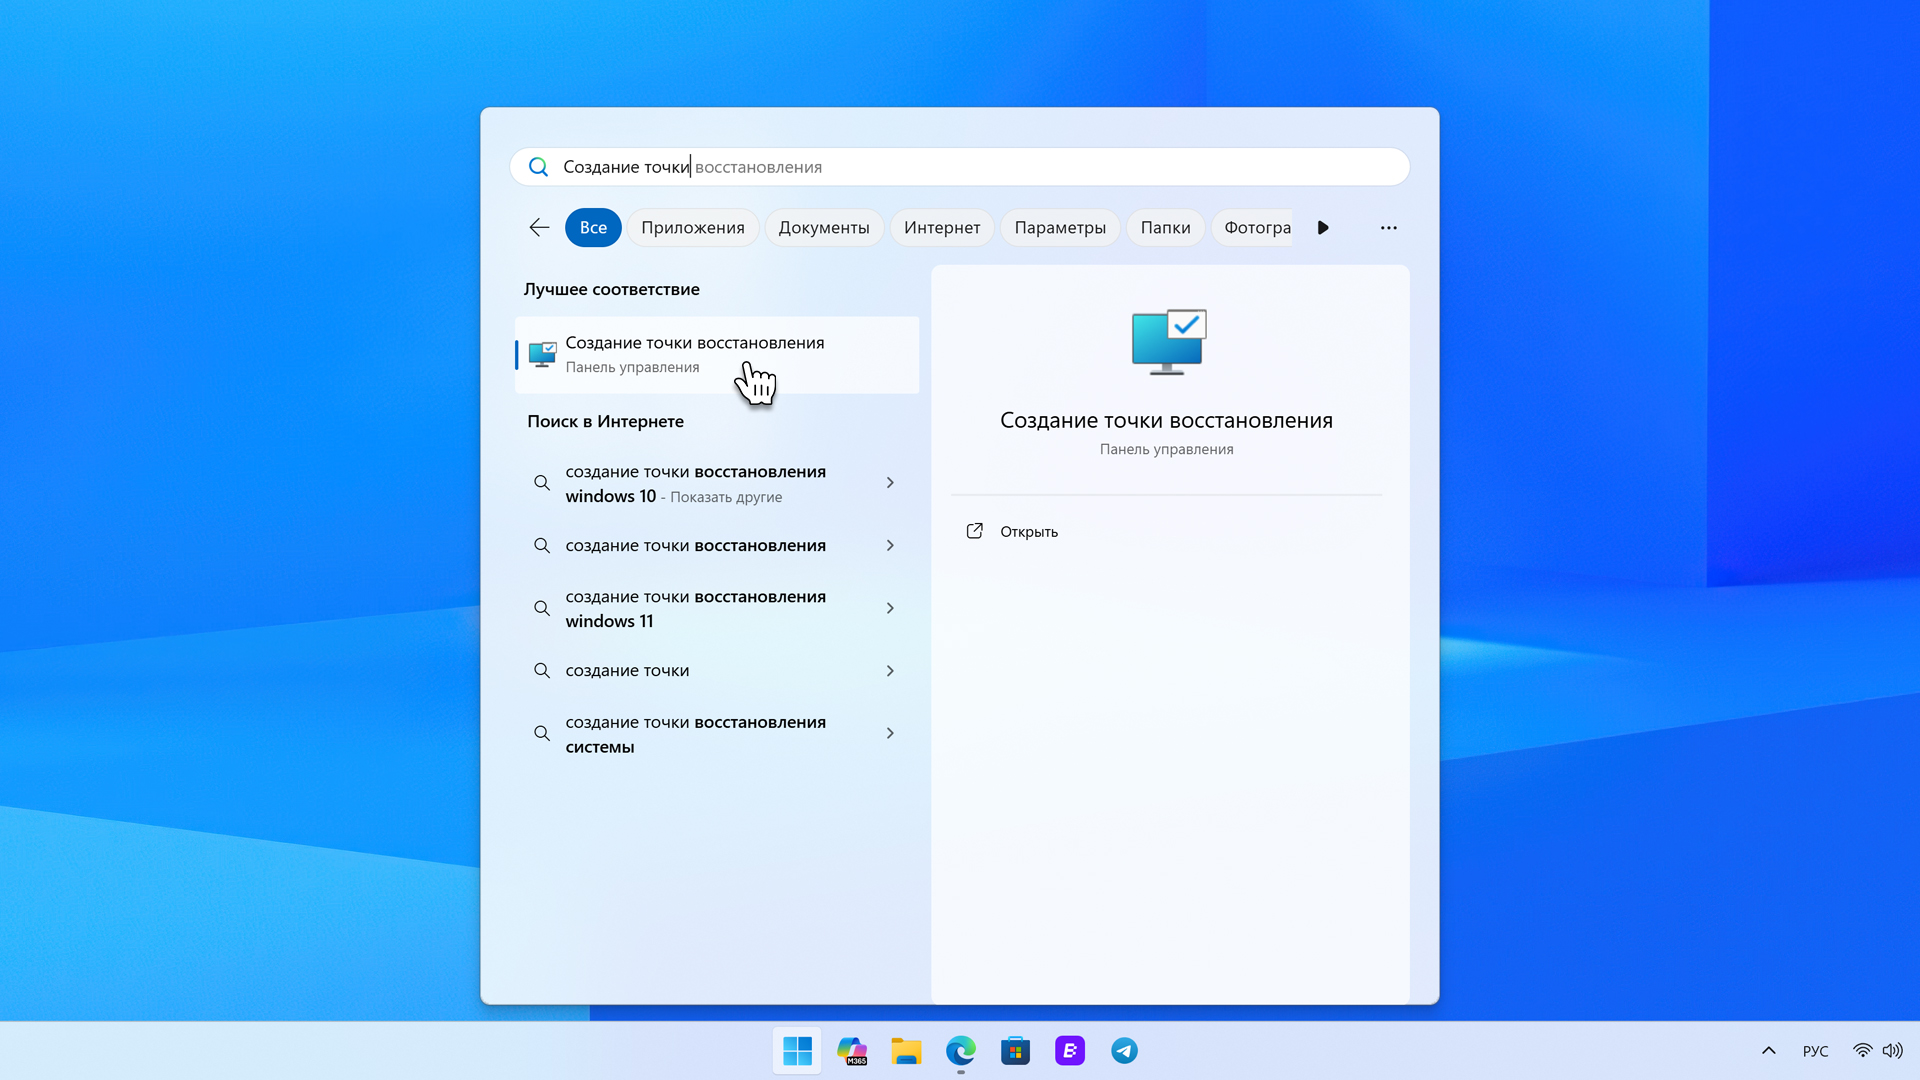Click the Windows Start button
This screenshot has width=1920, height=1080.
pos(797,1051)
